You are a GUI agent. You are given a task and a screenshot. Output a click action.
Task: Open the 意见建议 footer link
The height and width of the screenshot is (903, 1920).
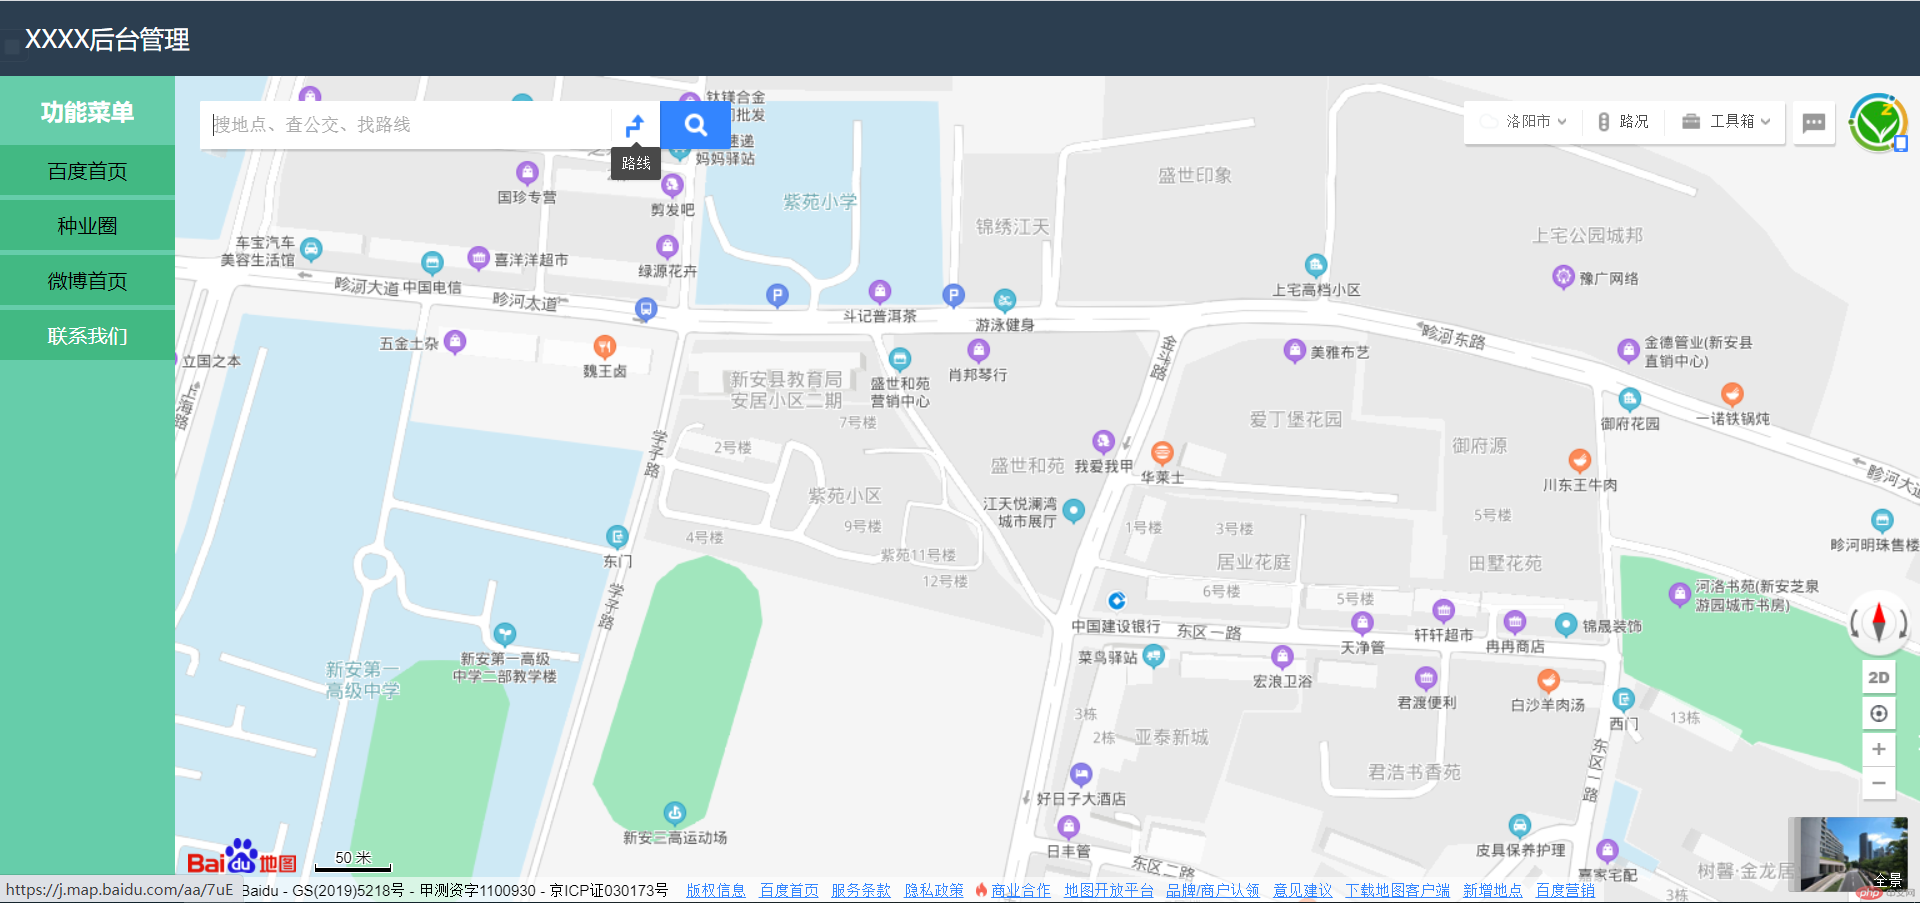1302,890
